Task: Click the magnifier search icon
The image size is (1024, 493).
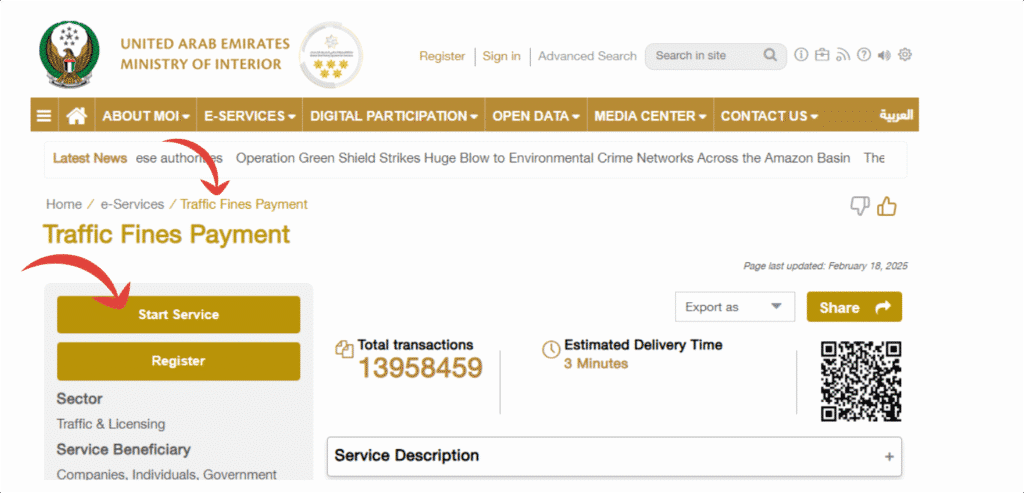Action: pos(771,56)
